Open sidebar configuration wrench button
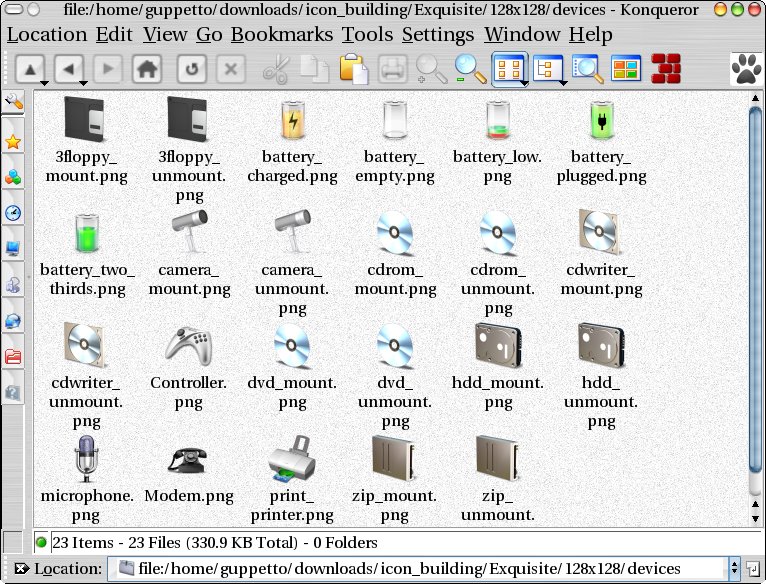Image resolution: width=766 pixels, height=584 pixels. (13, 102)
